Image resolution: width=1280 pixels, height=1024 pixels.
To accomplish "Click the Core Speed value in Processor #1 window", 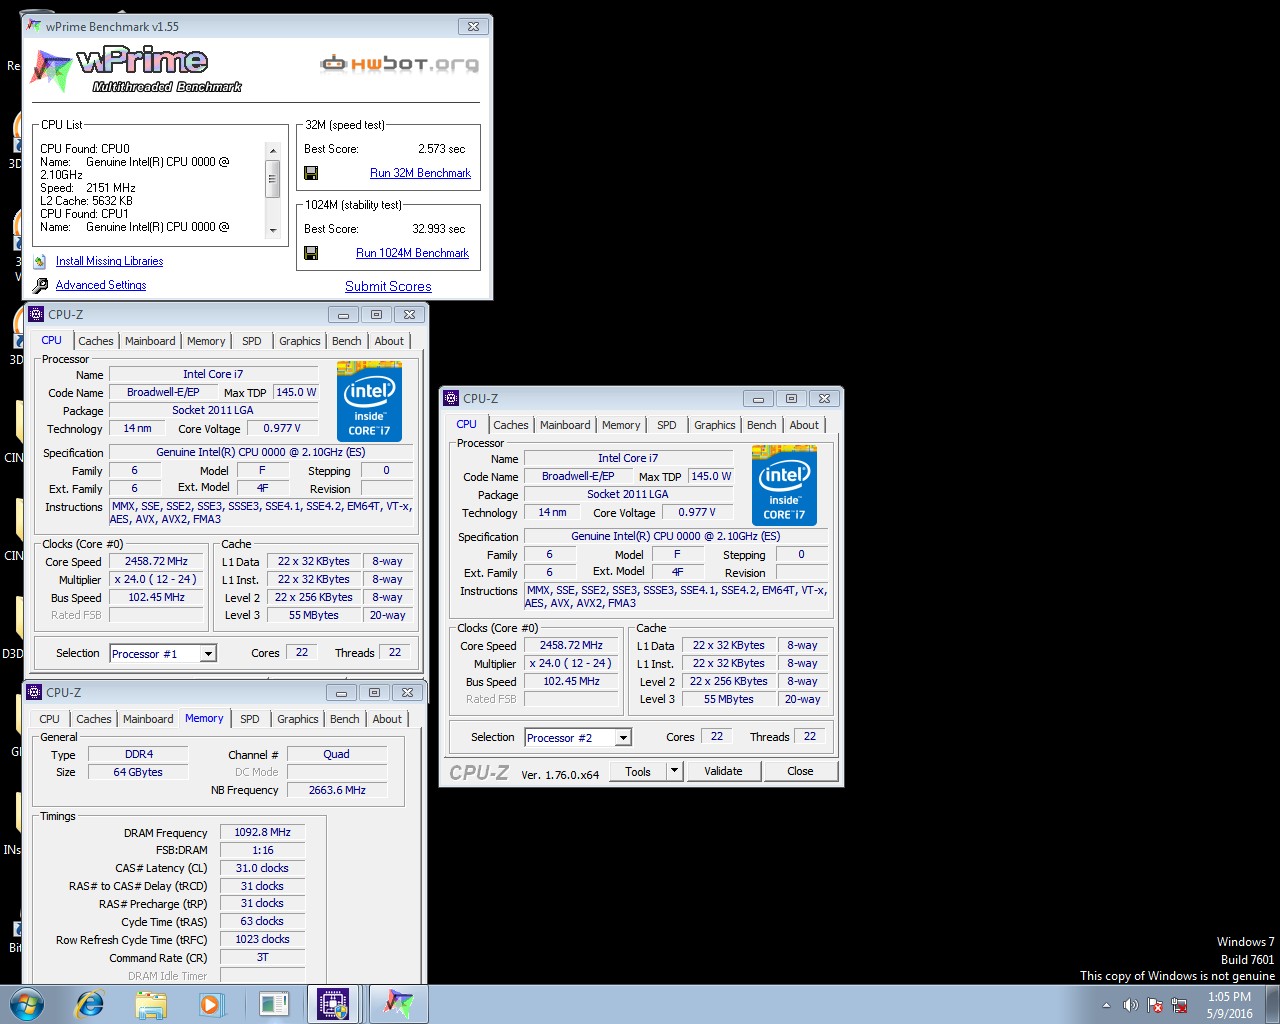I will [x=156, y=561].
